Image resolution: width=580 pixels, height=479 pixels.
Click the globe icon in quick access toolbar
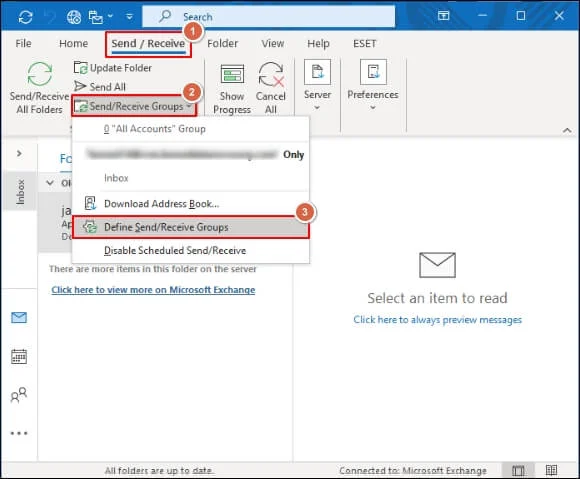74,17
